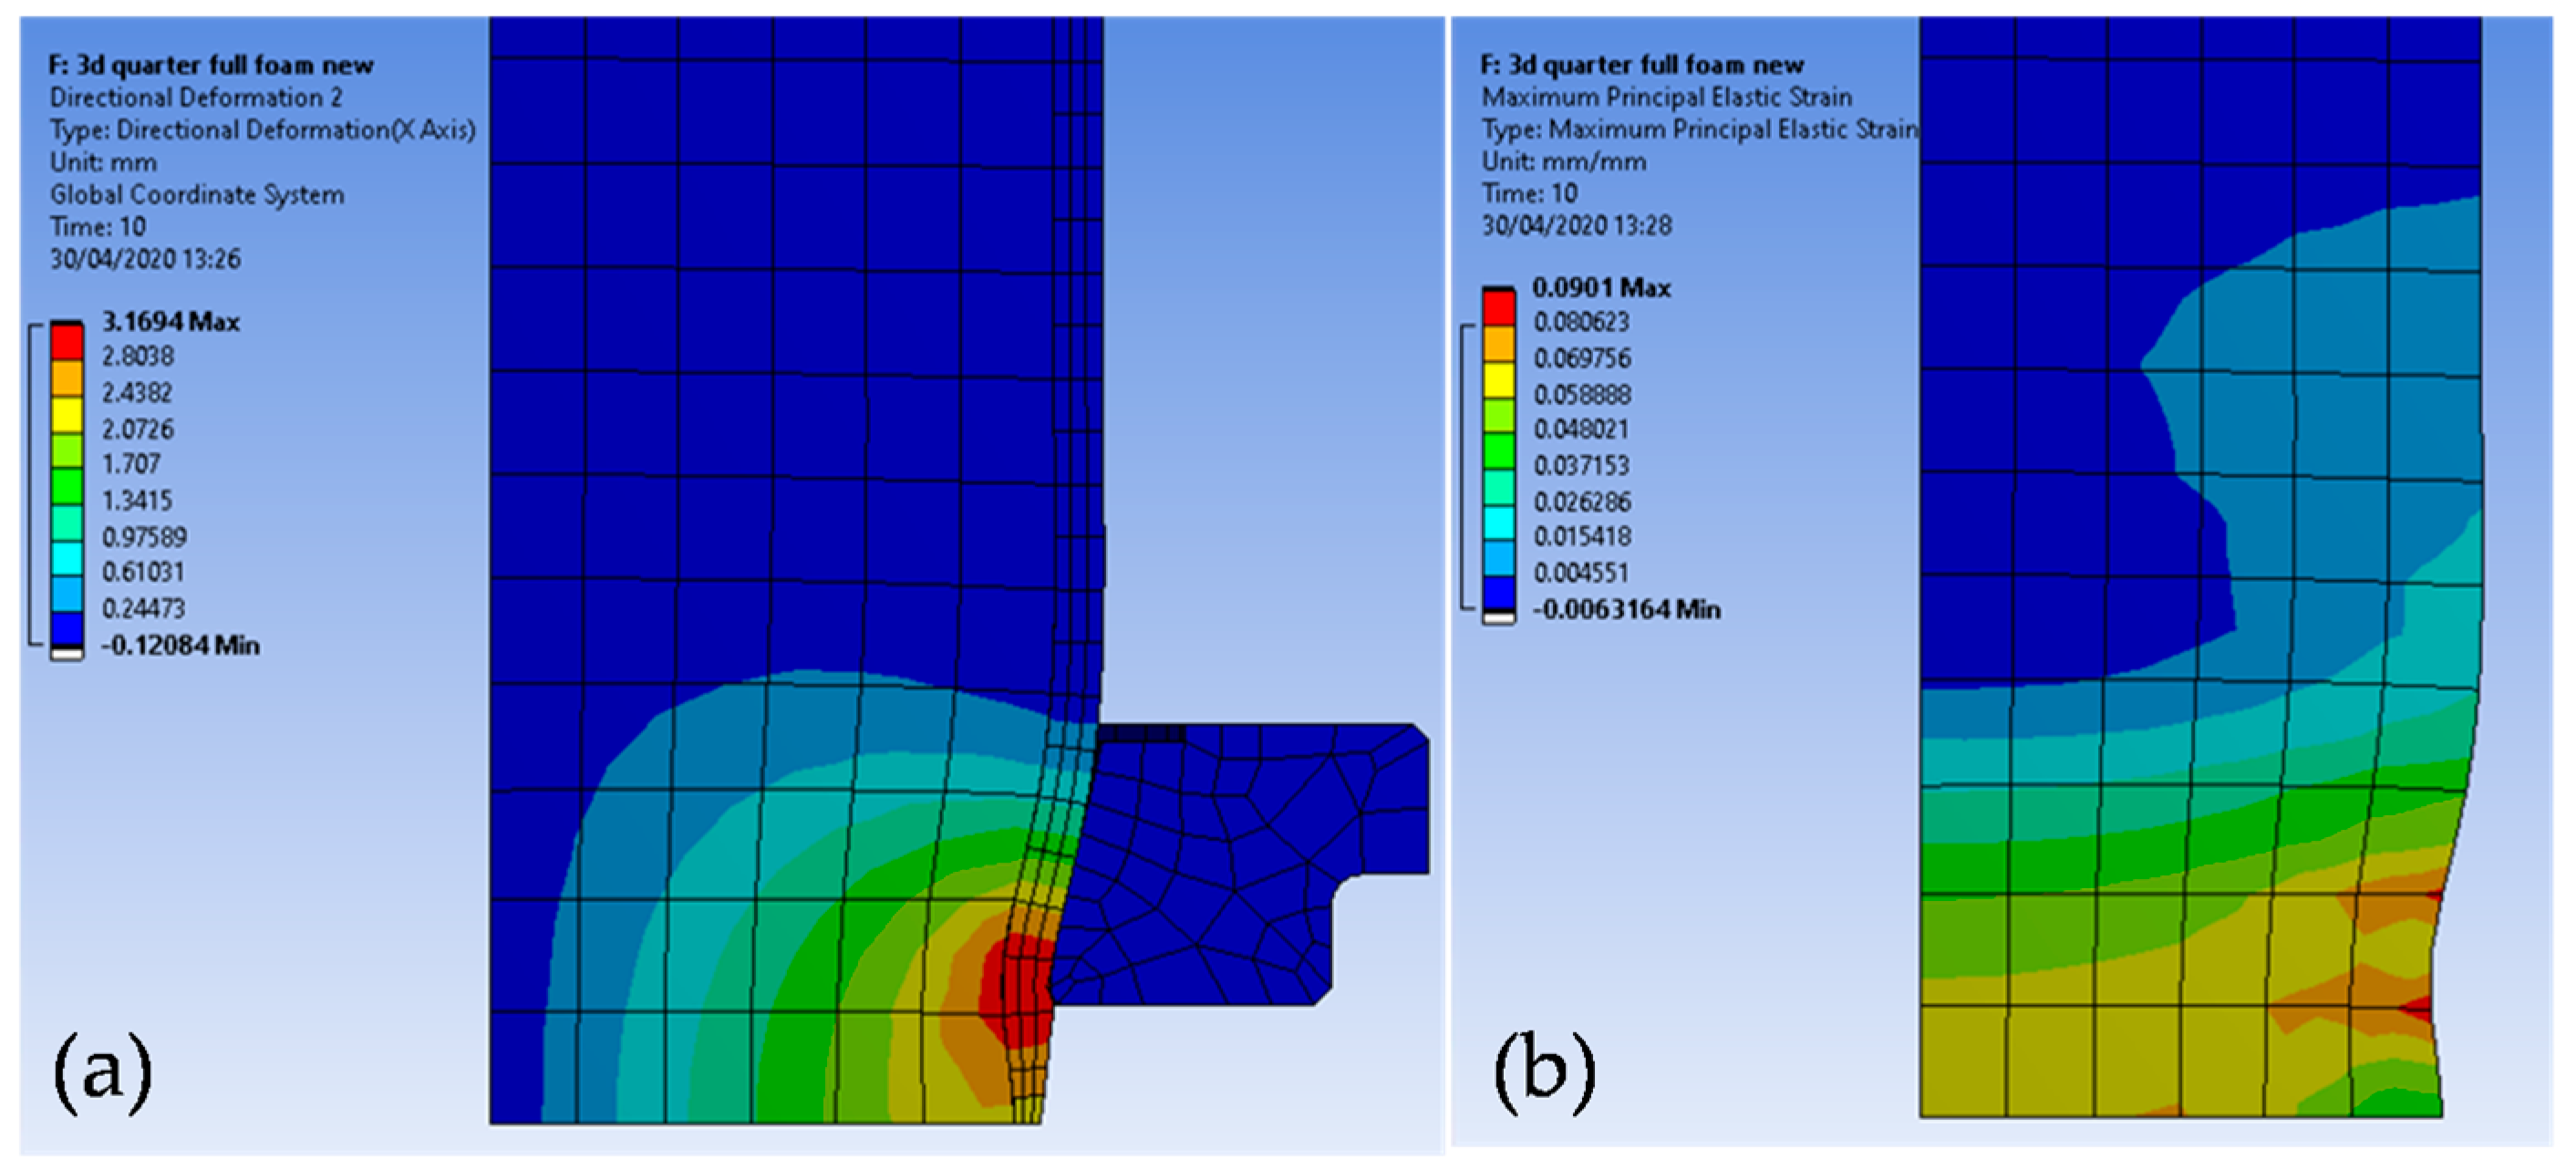
Task: Click the red swatch in the deformation legend
Action: 67,342
